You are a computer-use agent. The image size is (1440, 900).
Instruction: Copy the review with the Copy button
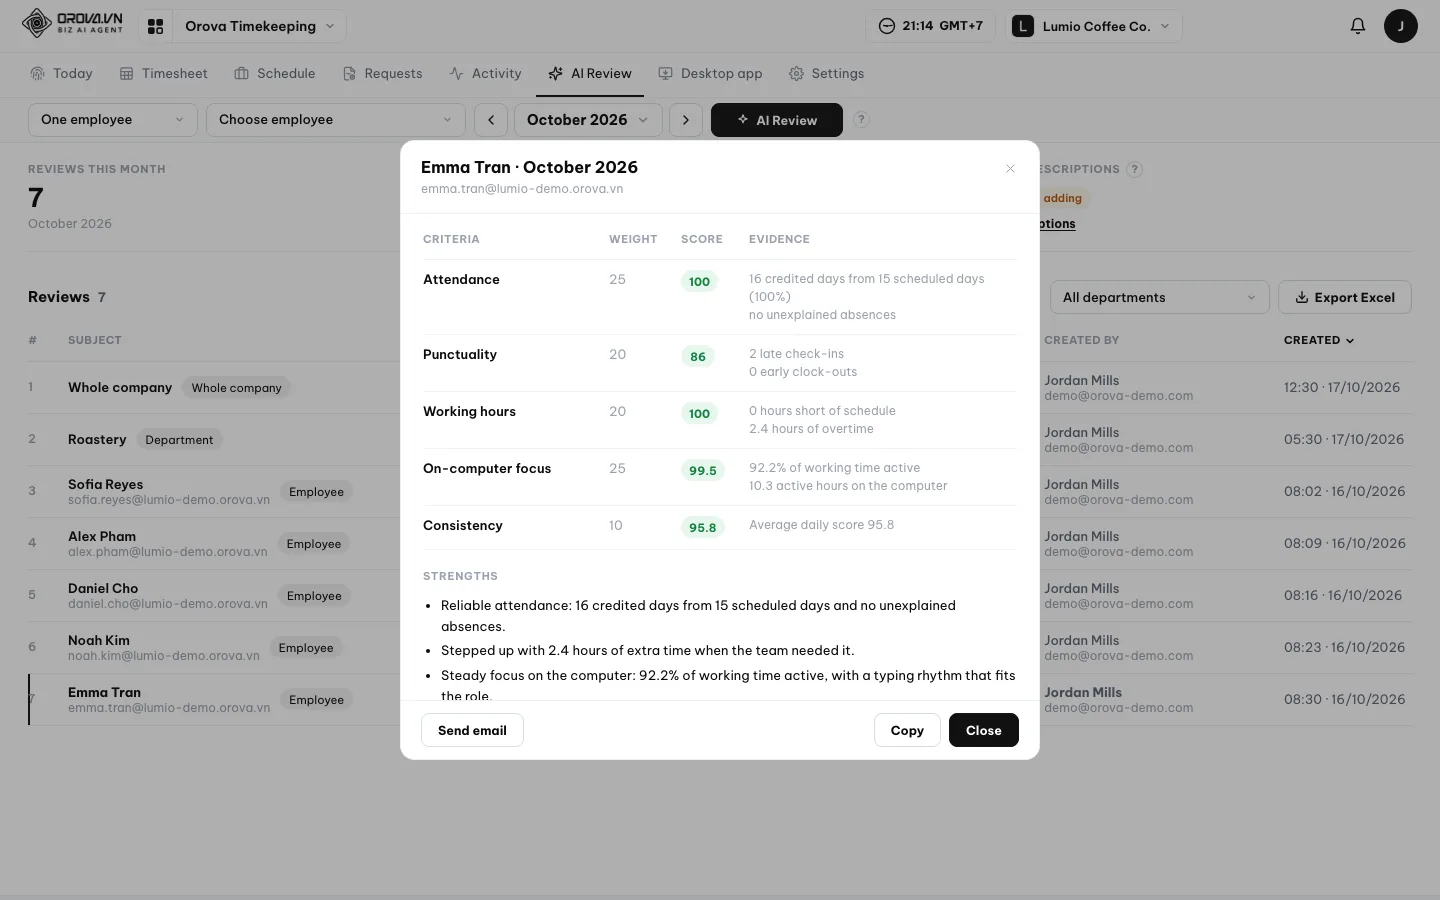[x=907, y=730]
